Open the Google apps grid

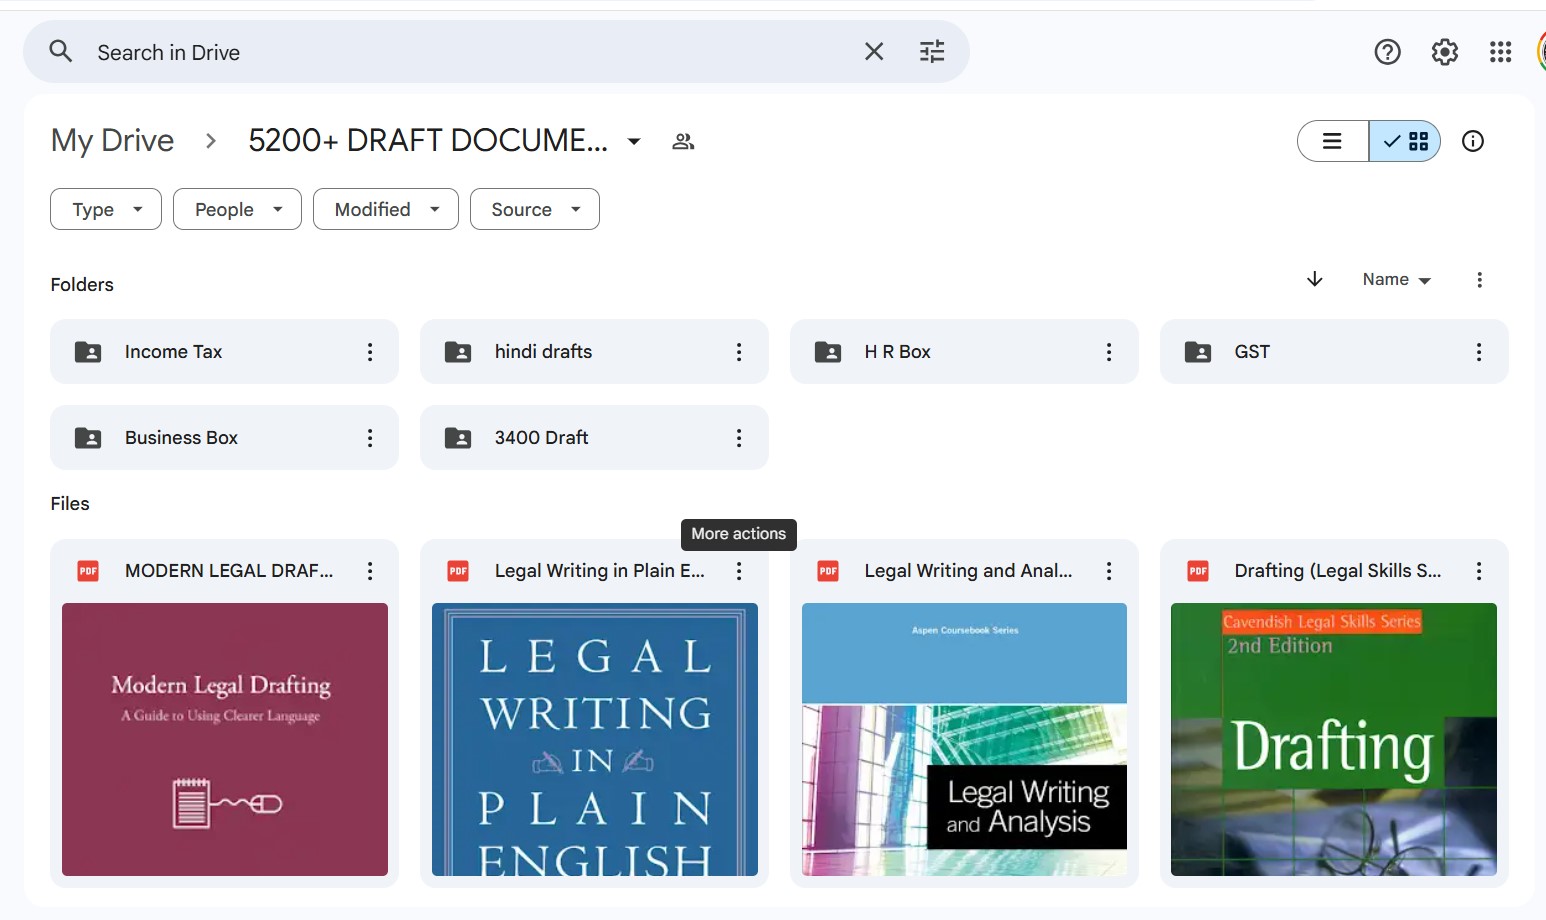(x=1501, y=52)
